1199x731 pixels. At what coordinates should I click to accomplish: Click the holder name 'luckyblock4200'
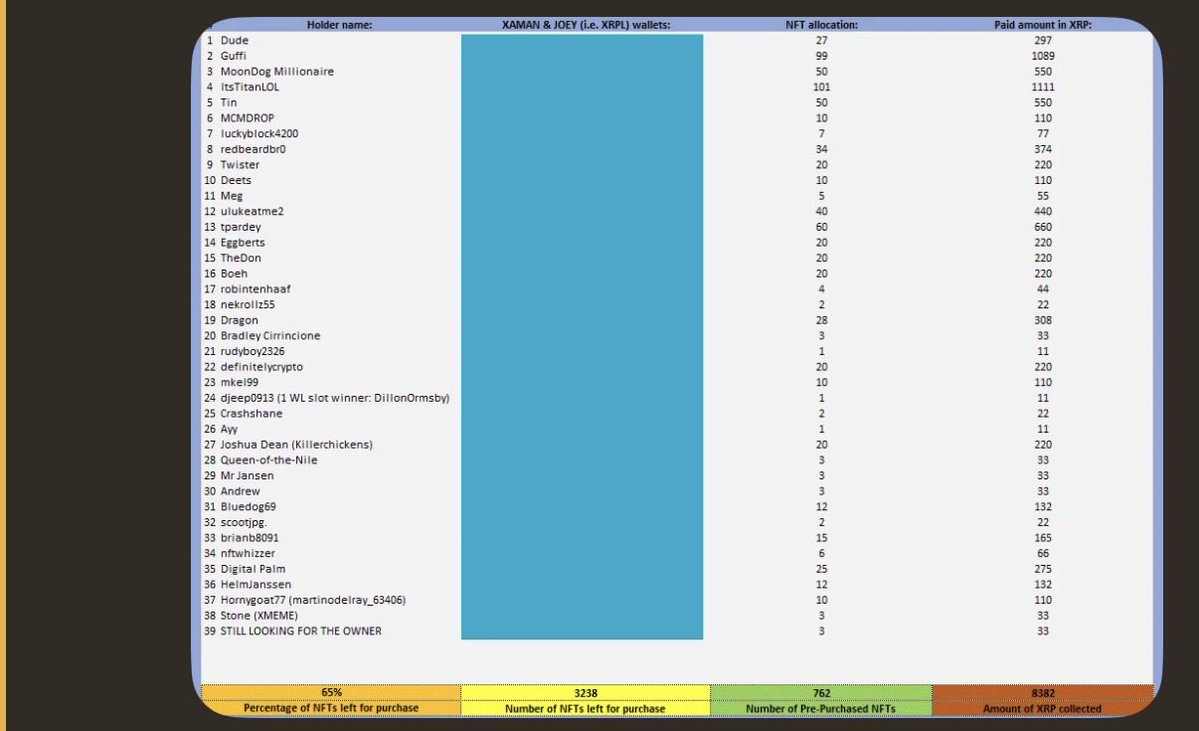[259, 134]
